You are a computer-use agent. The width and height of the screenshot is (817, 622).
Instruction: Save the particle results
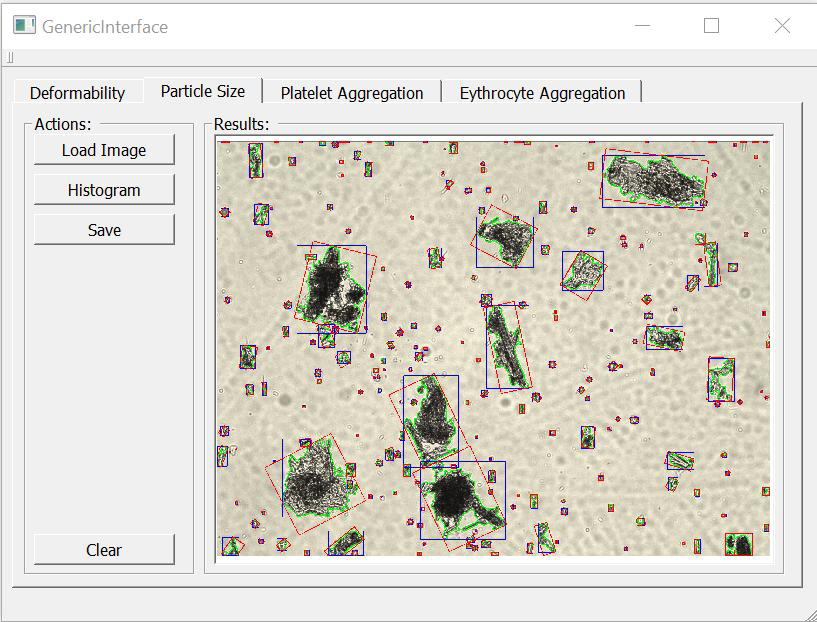(x=104, y=230)
